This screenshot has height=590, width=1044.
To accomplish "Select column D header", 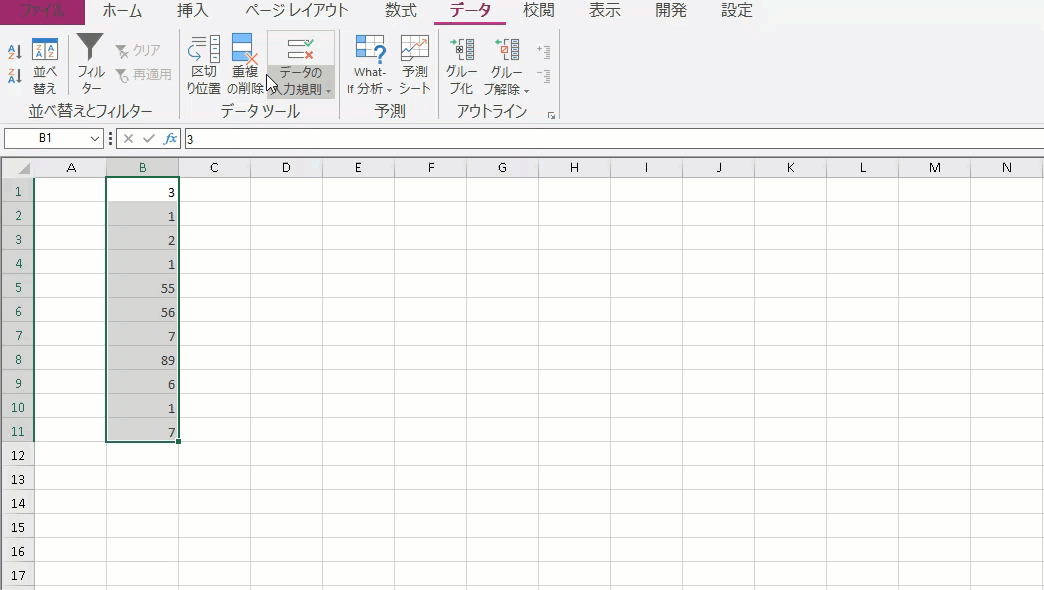I will point(286,167).
